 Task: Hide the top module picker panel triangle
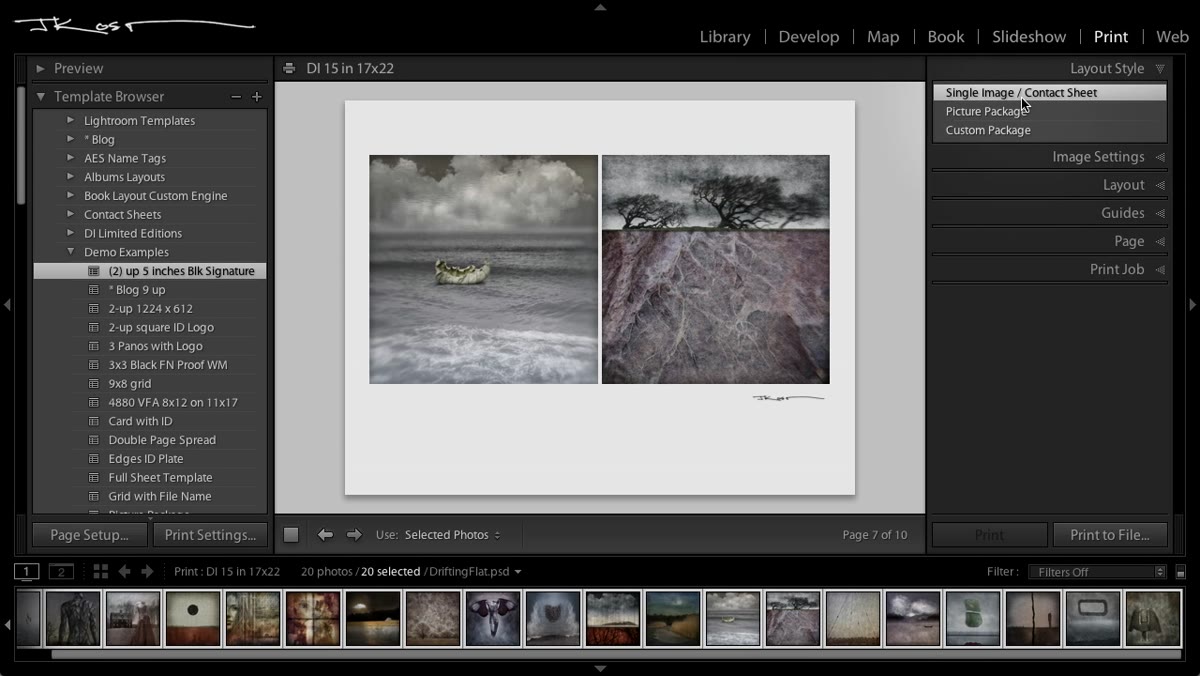coord(600,7)
